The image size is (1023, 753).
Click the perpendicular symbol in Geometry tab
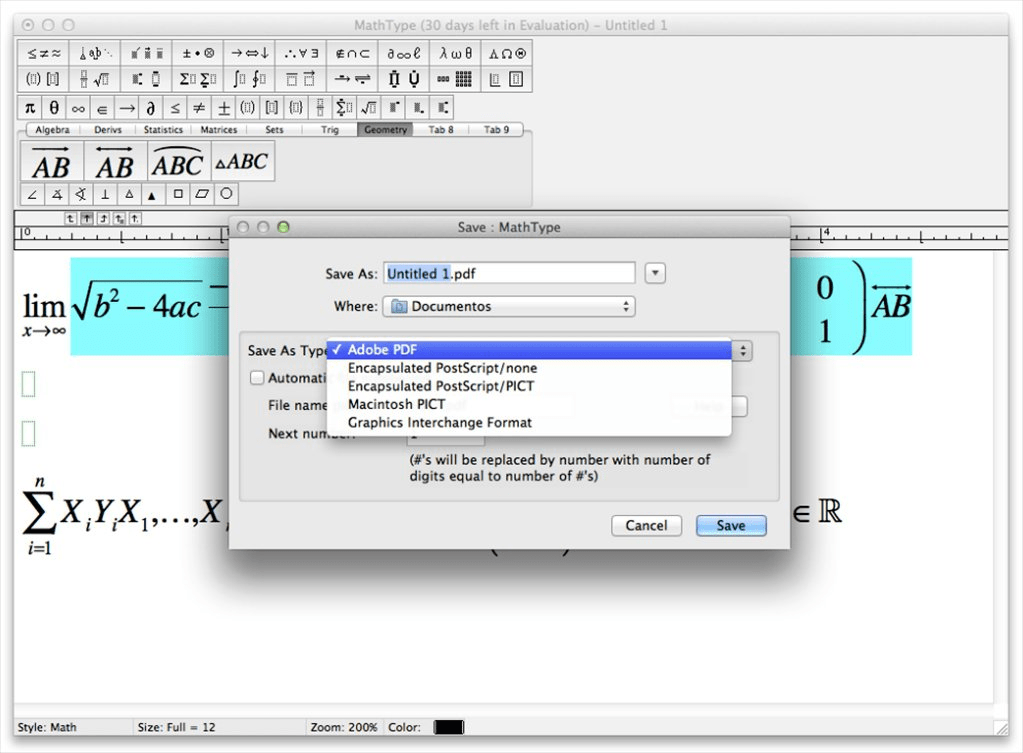(104, 194)
